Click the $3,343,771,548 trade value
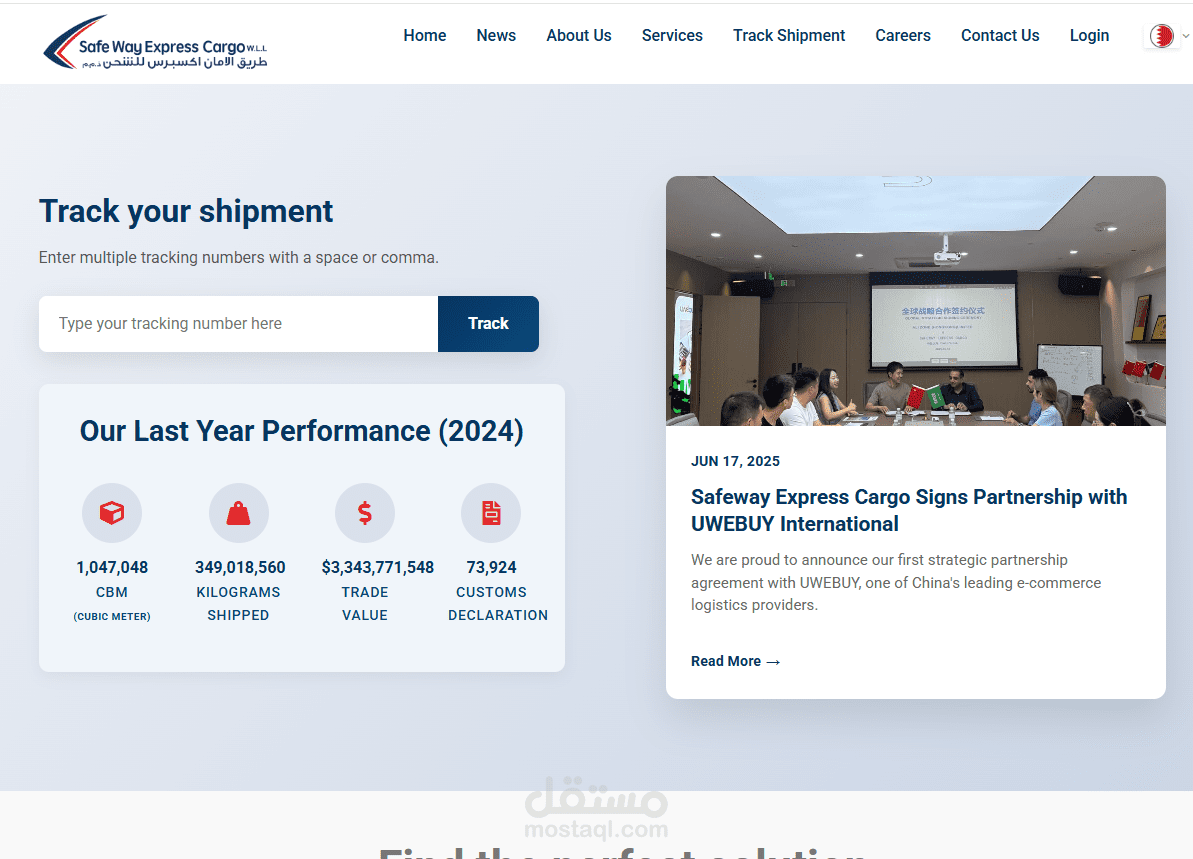 coord(377,568)
